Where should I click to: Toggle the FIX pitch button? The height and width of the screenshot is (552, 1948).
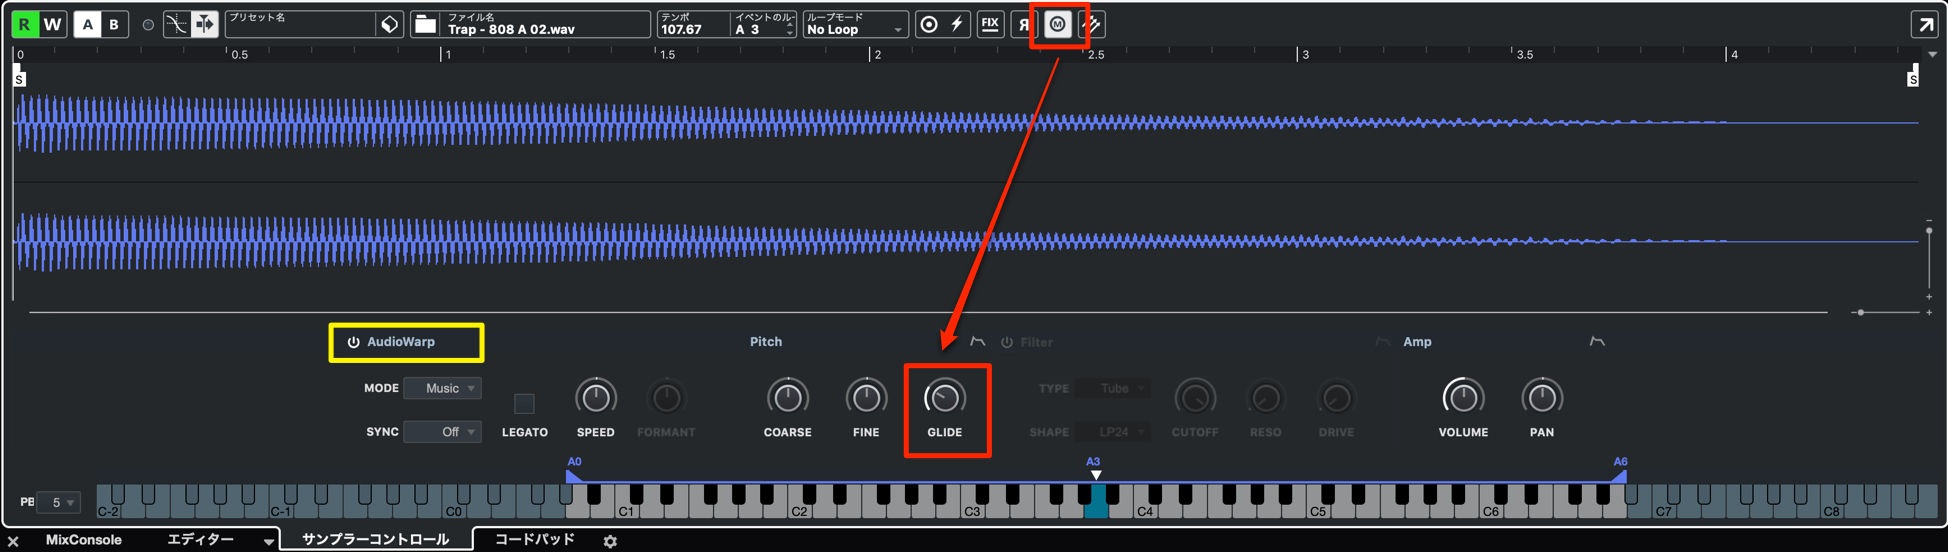(x=990, y=24)
